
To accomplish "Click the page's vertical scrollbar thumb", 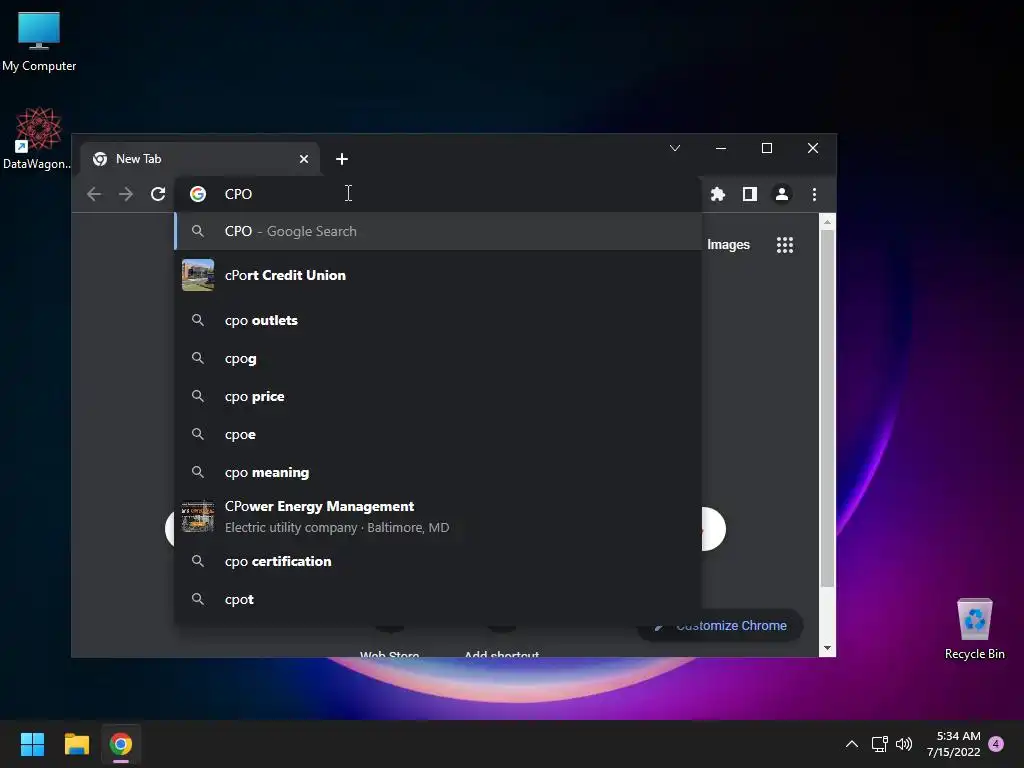I will click(x=827, y=408).
